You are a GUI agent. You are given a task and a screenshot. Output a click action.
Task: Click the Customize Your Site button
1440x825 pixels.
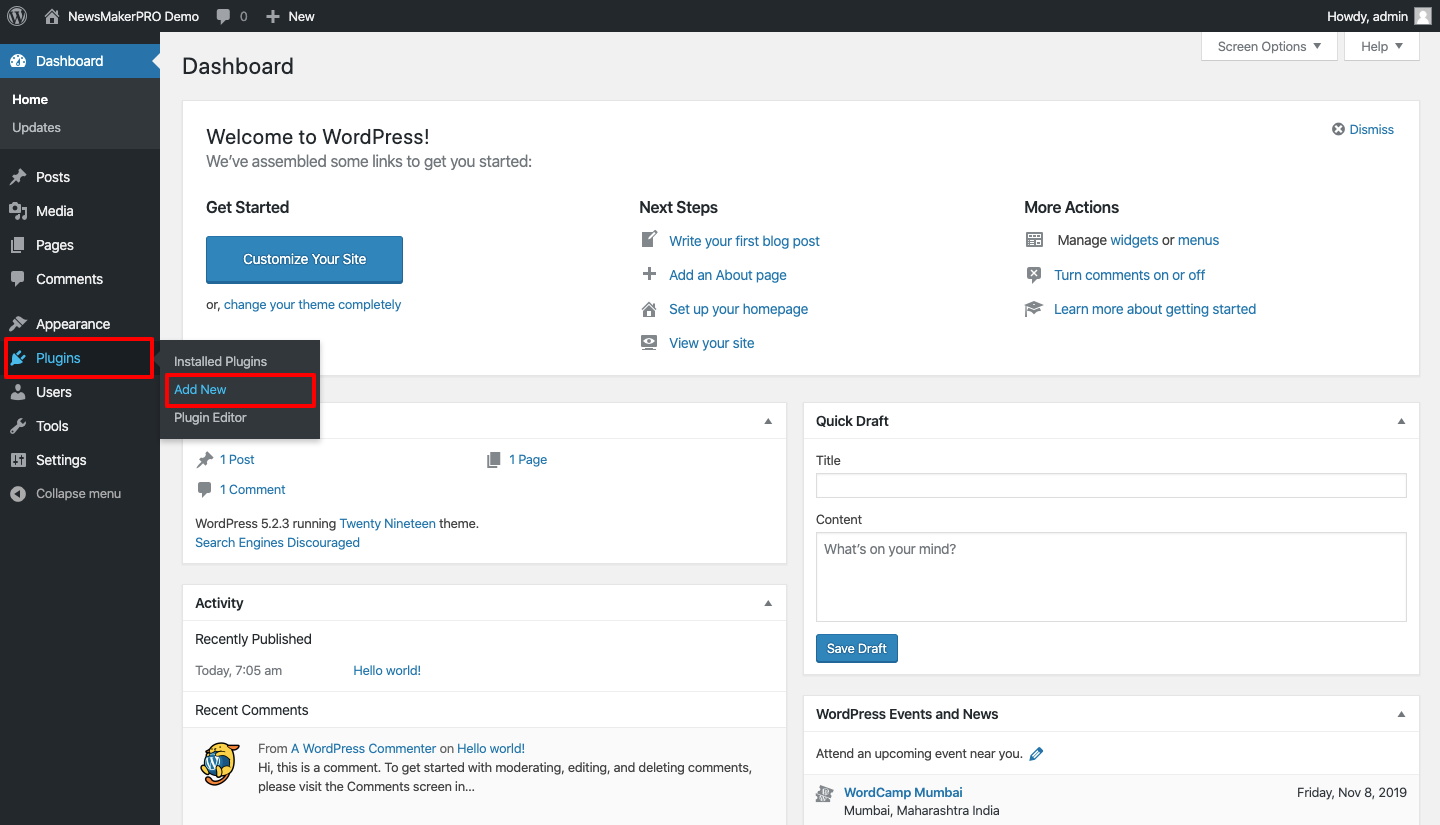click(x=304, y=259)
